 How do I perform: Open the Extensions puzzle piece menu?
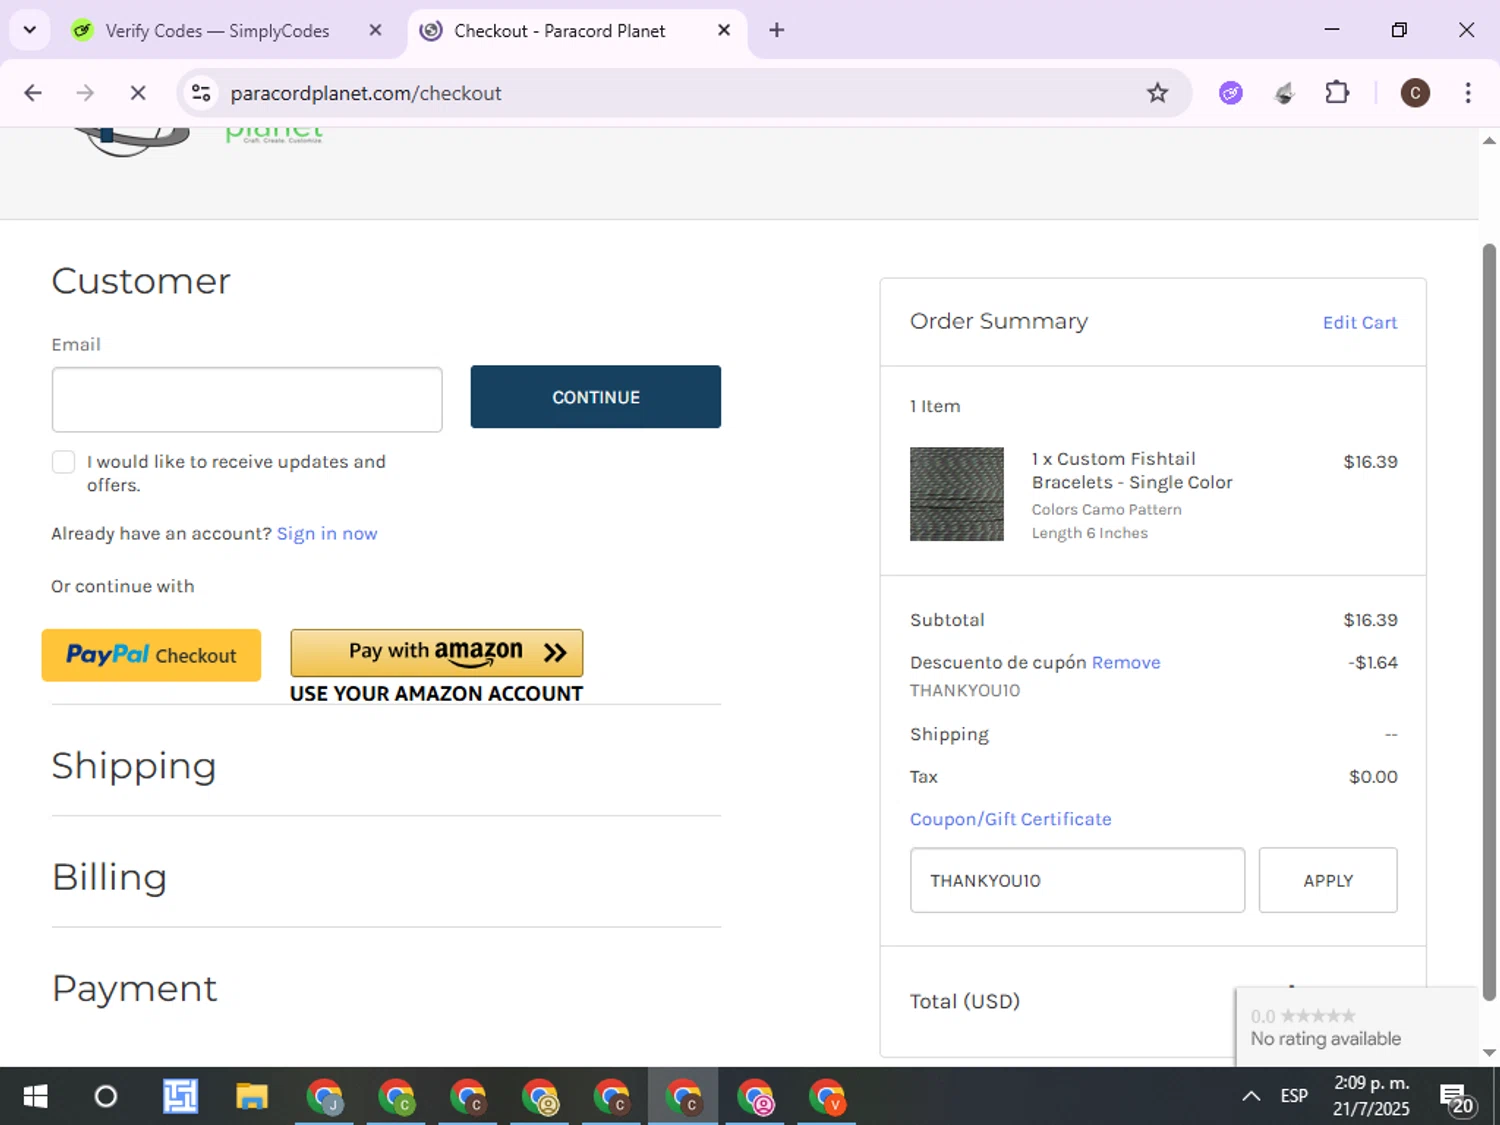pos(1337,93)
